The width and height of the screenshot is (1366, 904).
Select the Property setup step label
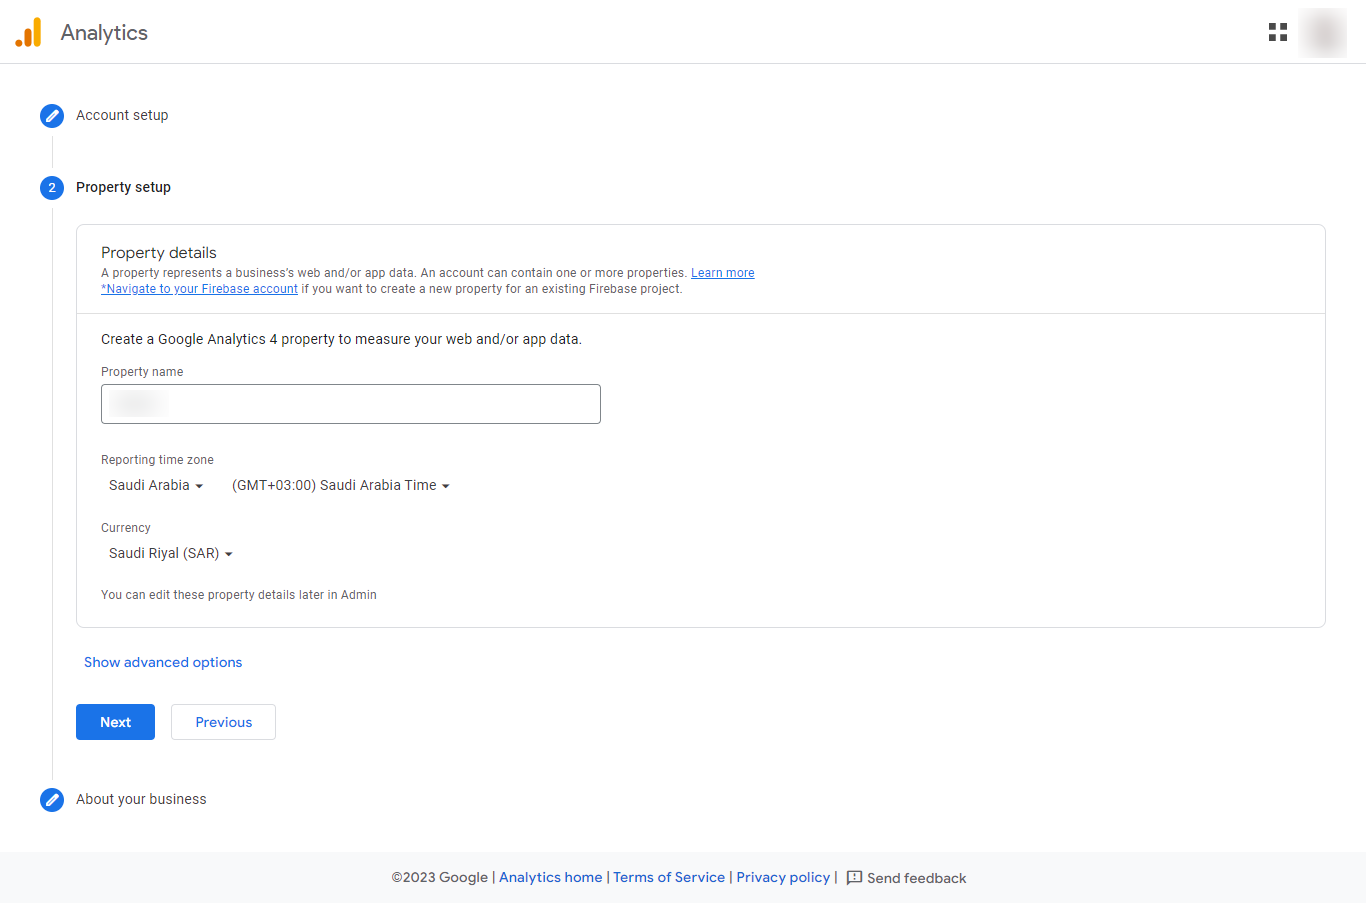pyautogui.click(x=123, y=187)
